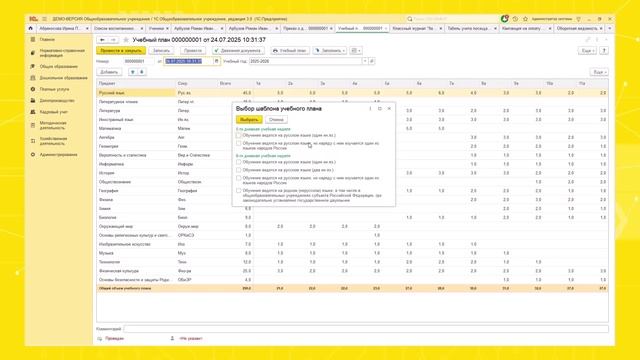
Task: Open Главное section in sidebar
Action: coord(47,40)
